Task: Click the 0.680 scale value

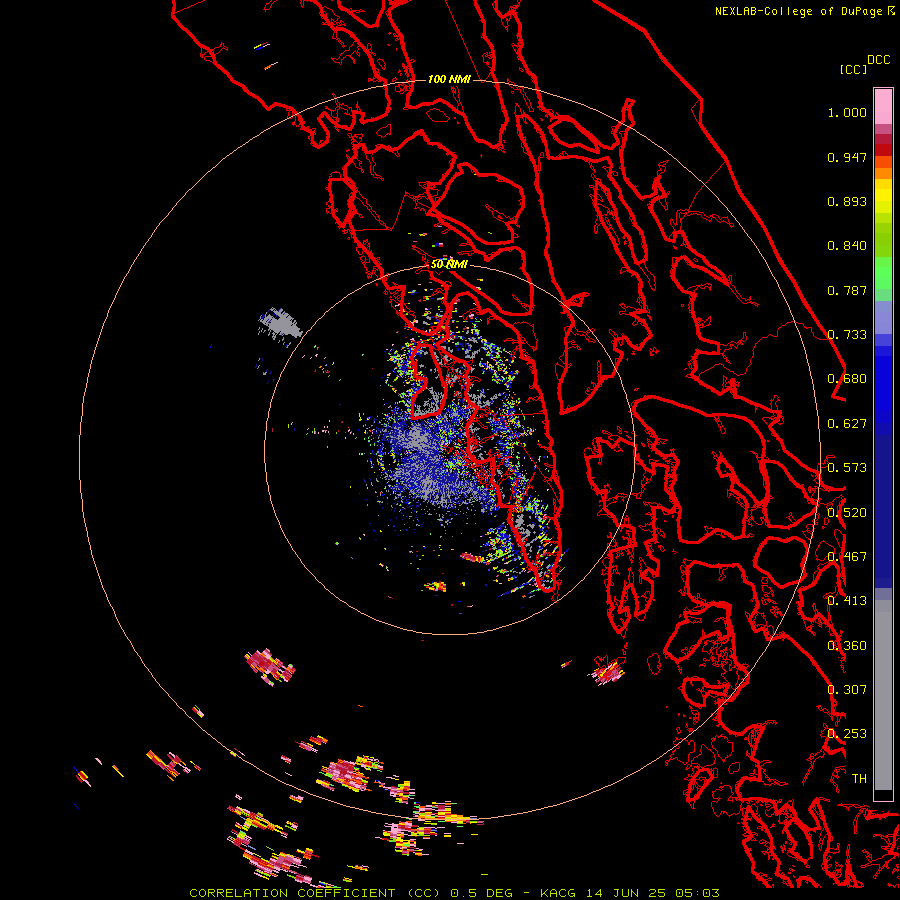Action: pyautogui.click(x=847, y=379)
